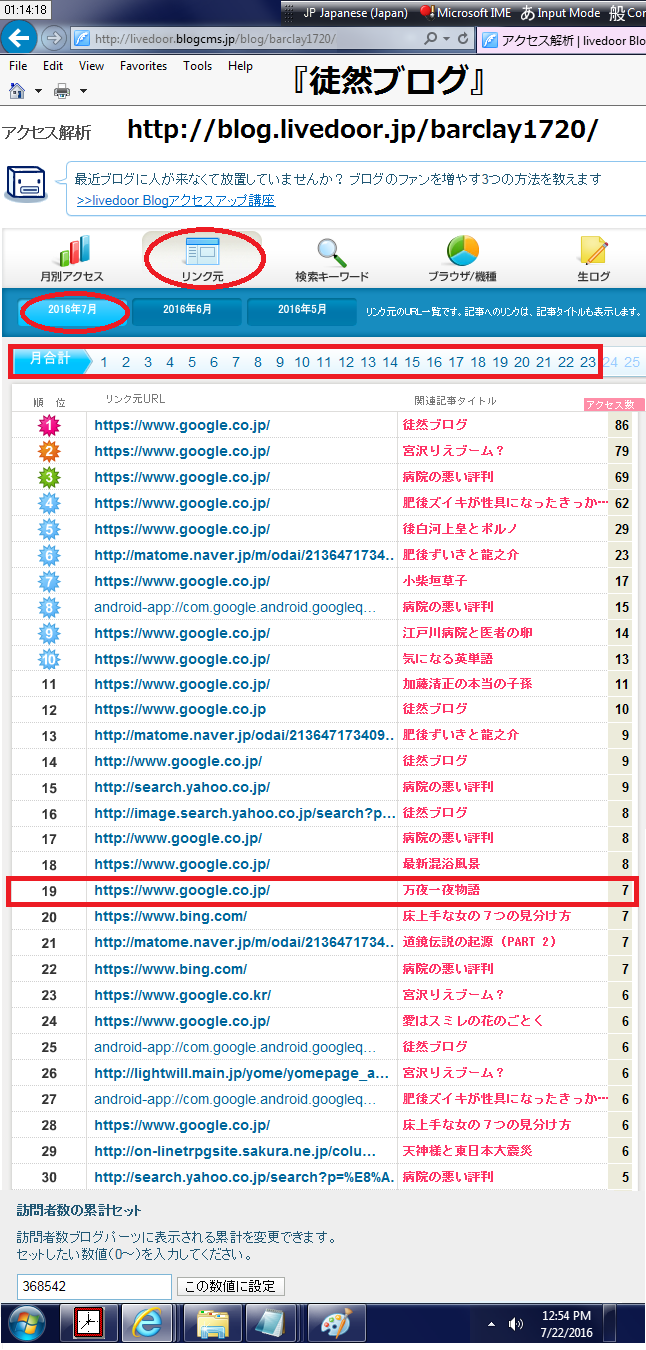Open rank 6 matome.naver.jp referrer link
646x1350 pixels.
click(245, 555)
